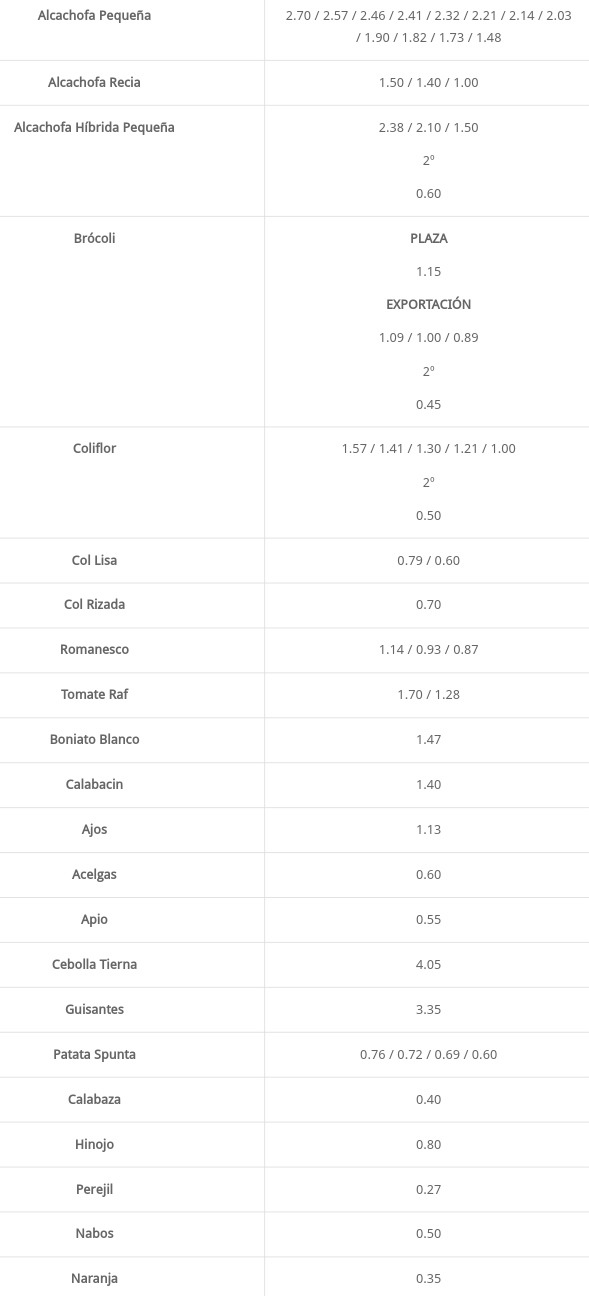The image size is (589, 1296).
Task: Click the Romanesco prices 1.14 / 0.93 / 0.87
Action: [428, 649]
